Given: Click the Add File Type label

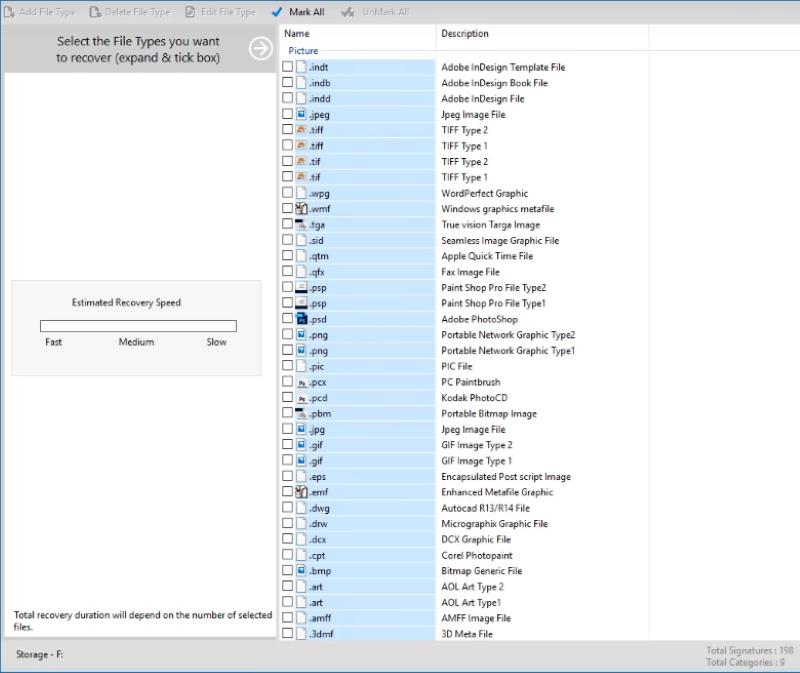Looking at the screenshot, I should click(x=47, y=12).
